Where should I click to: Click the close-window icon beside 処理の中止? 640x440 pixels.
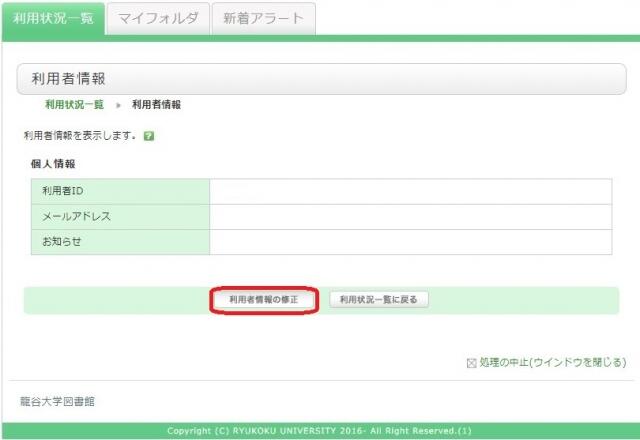(472, 362)
